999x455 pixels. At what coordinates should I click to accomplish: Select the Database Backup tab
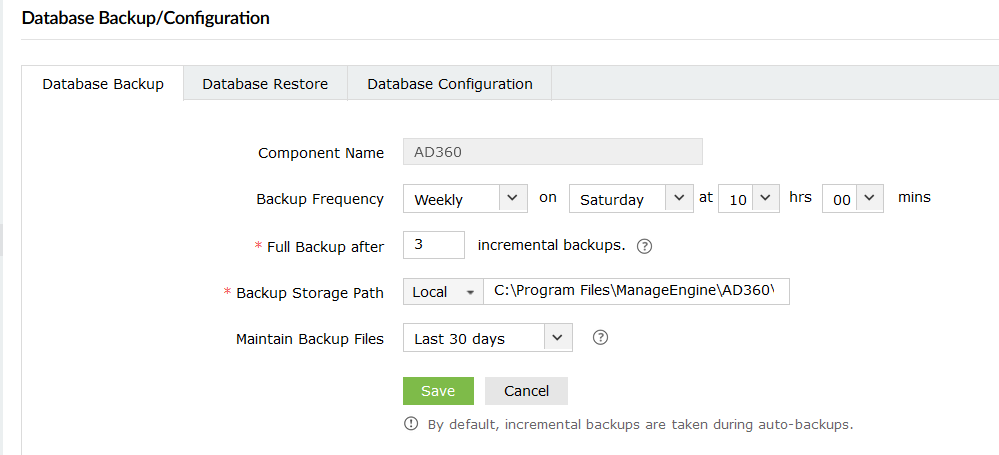pos(103,84)
